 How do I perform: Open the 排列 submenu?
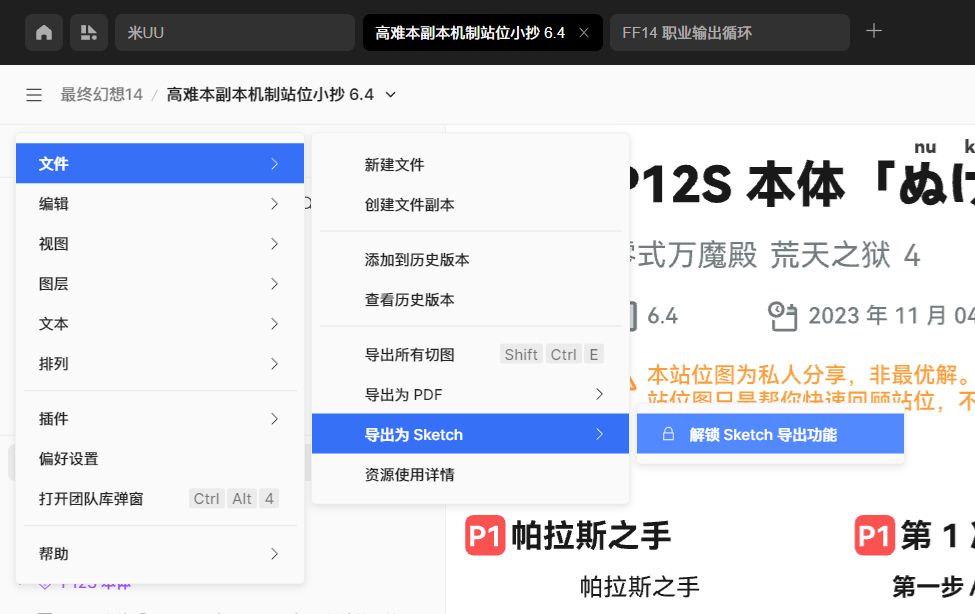(160, 364)
